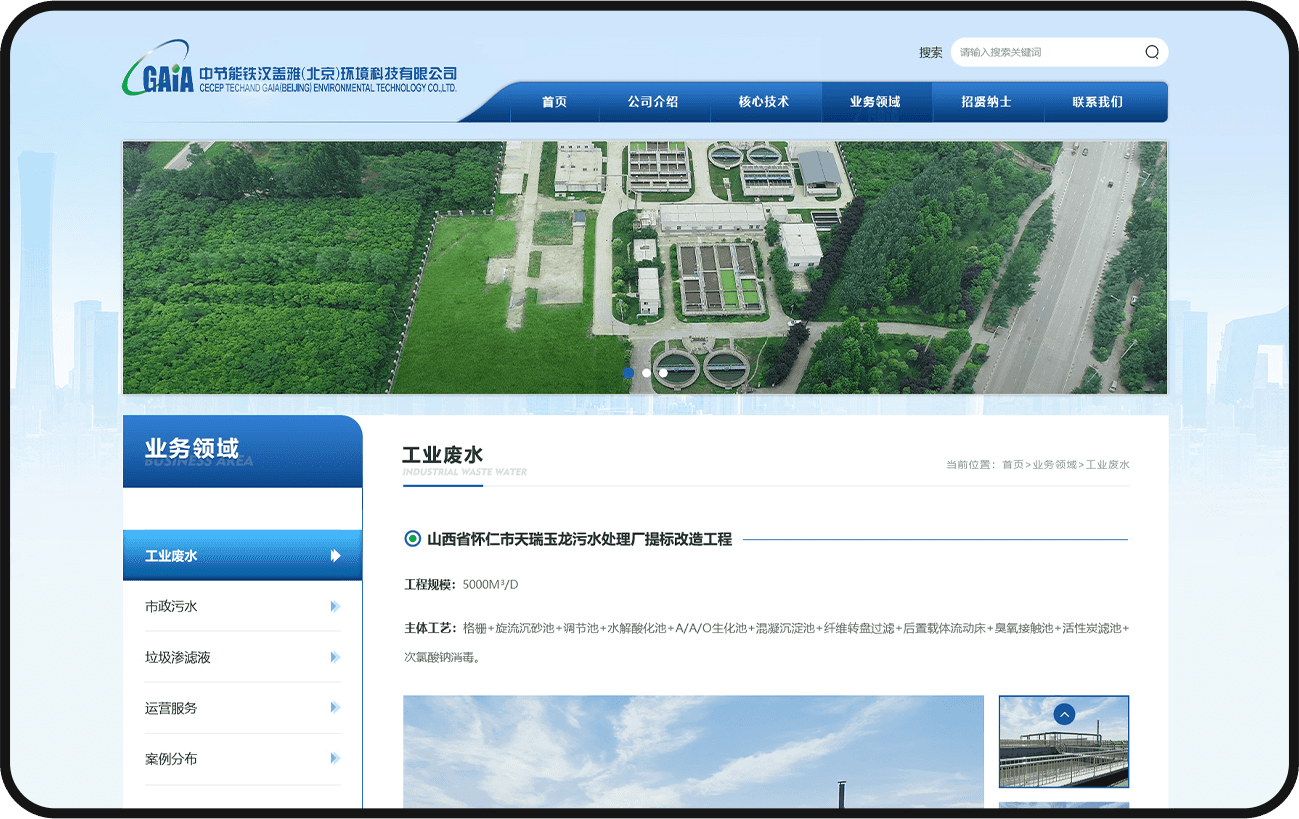Click arrow icon beside 运营服务
This screenshot has height=819, width=1299.
pos(335,708)
